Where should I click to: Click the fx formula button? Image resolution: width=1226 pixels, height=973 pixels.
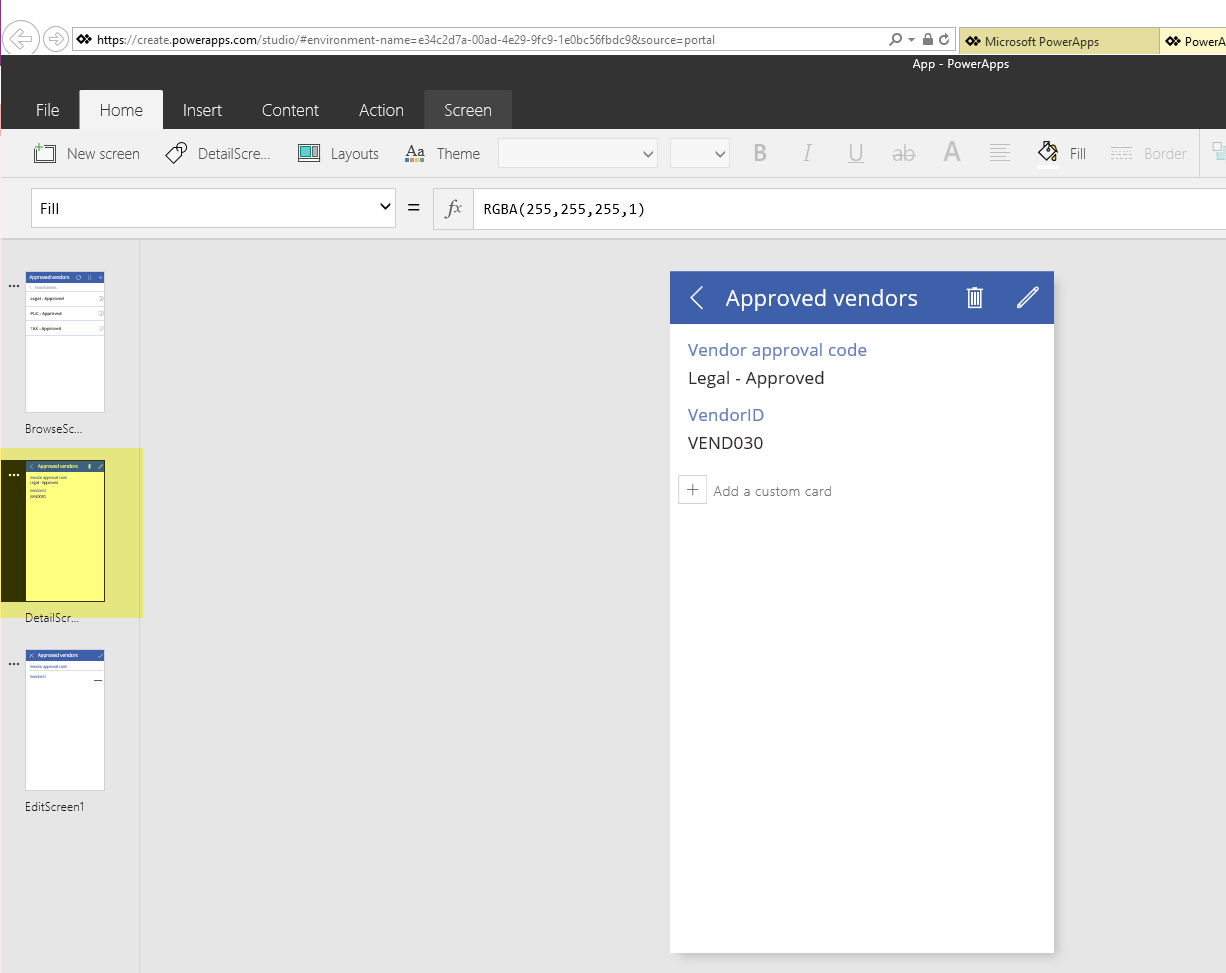(453, 208)
